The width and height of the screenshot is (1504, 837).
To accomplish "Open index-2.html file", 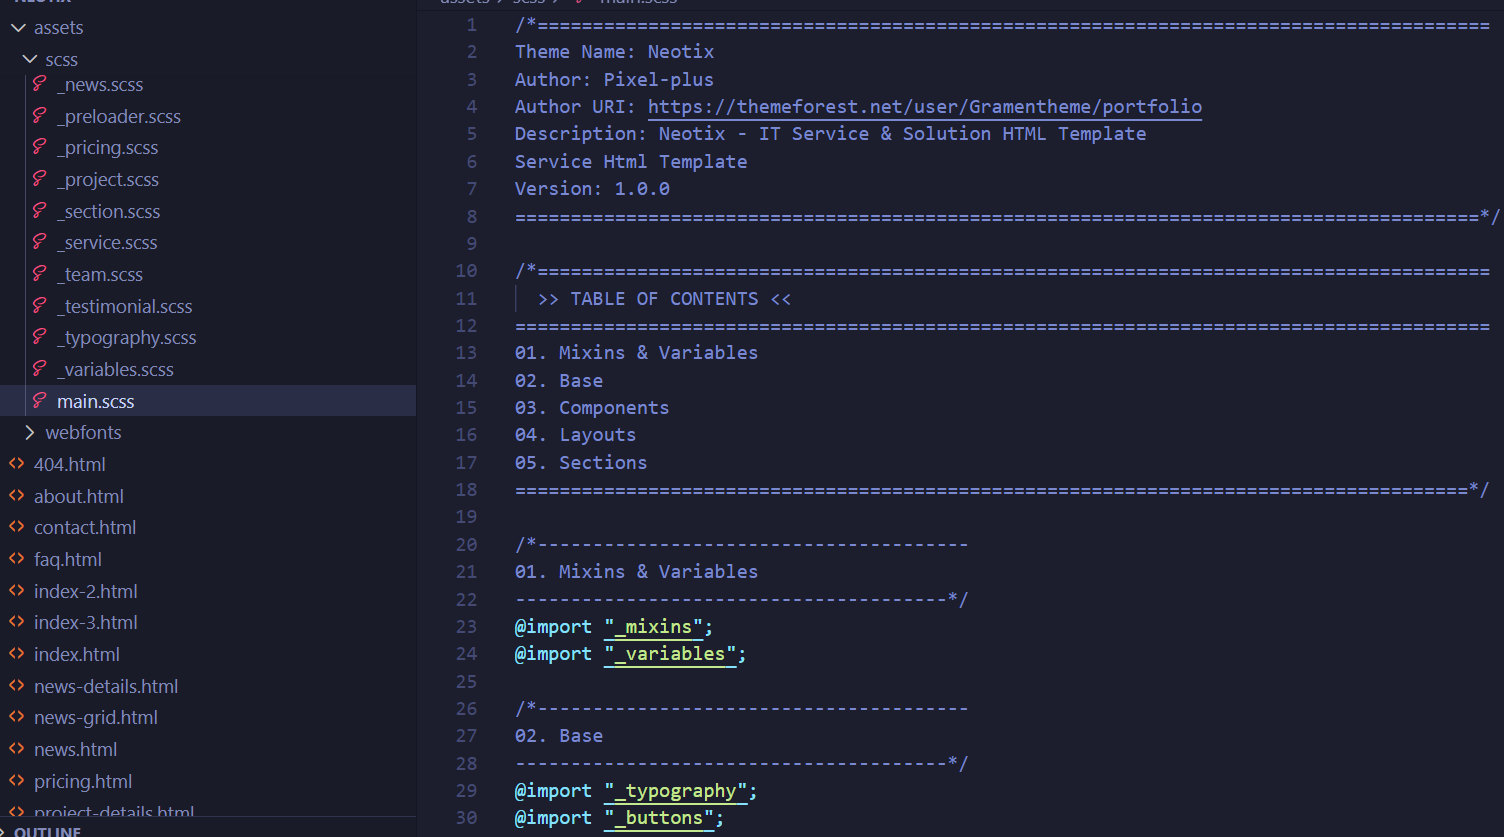I will [86, 592].
